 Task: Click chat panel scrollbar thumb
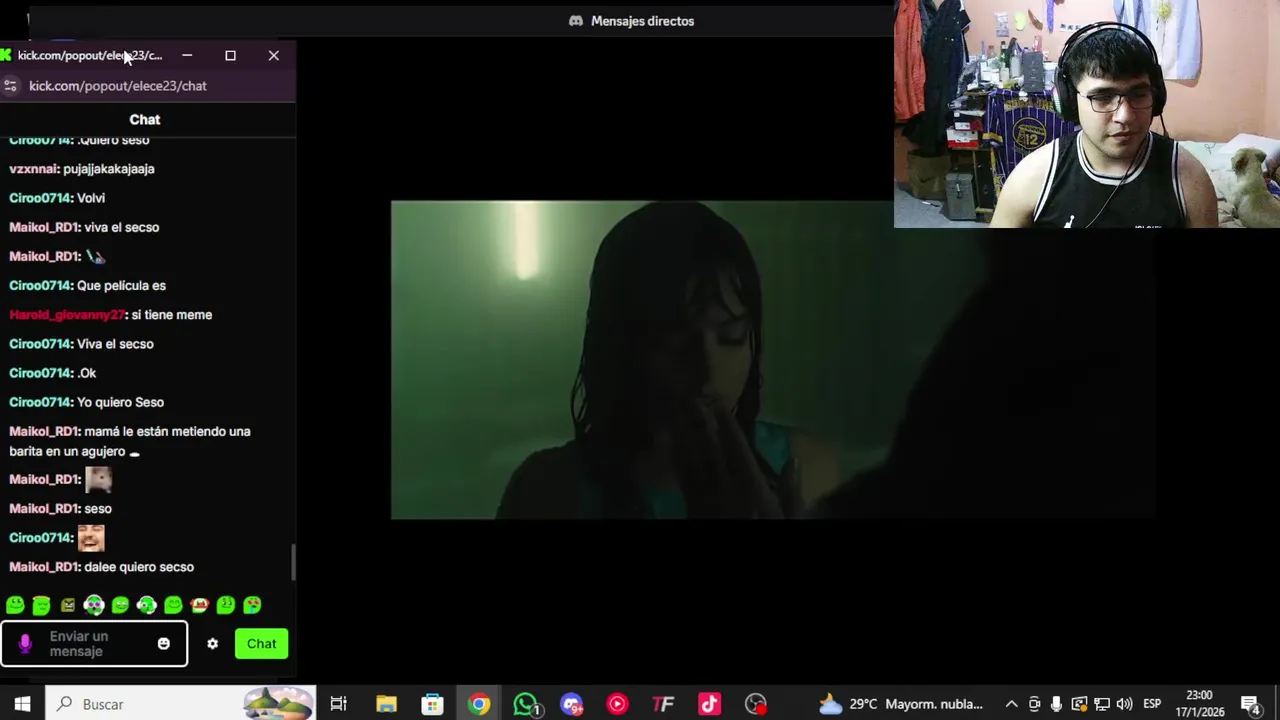coord(293,562)
